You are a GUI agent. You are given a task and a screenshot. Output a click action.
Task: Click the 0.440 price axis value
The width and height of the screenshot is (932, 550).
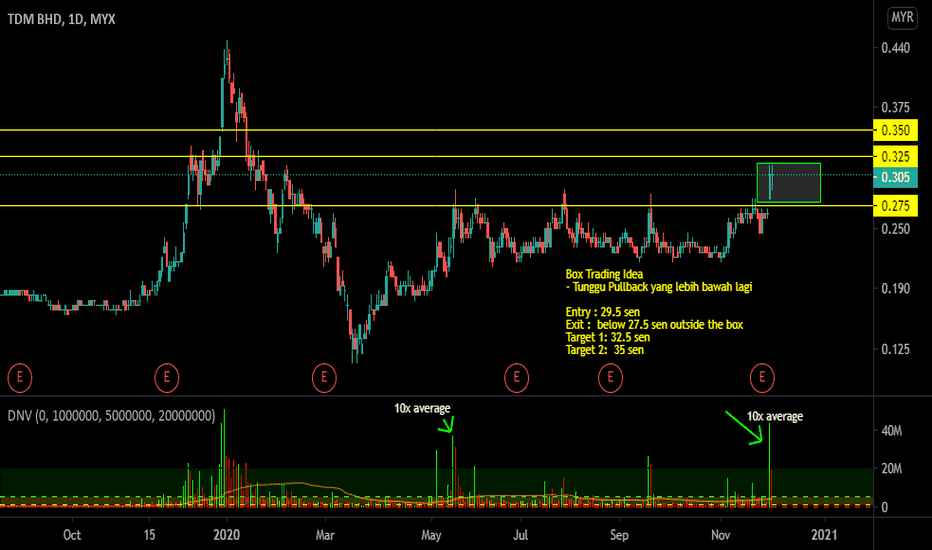[895, 48]
